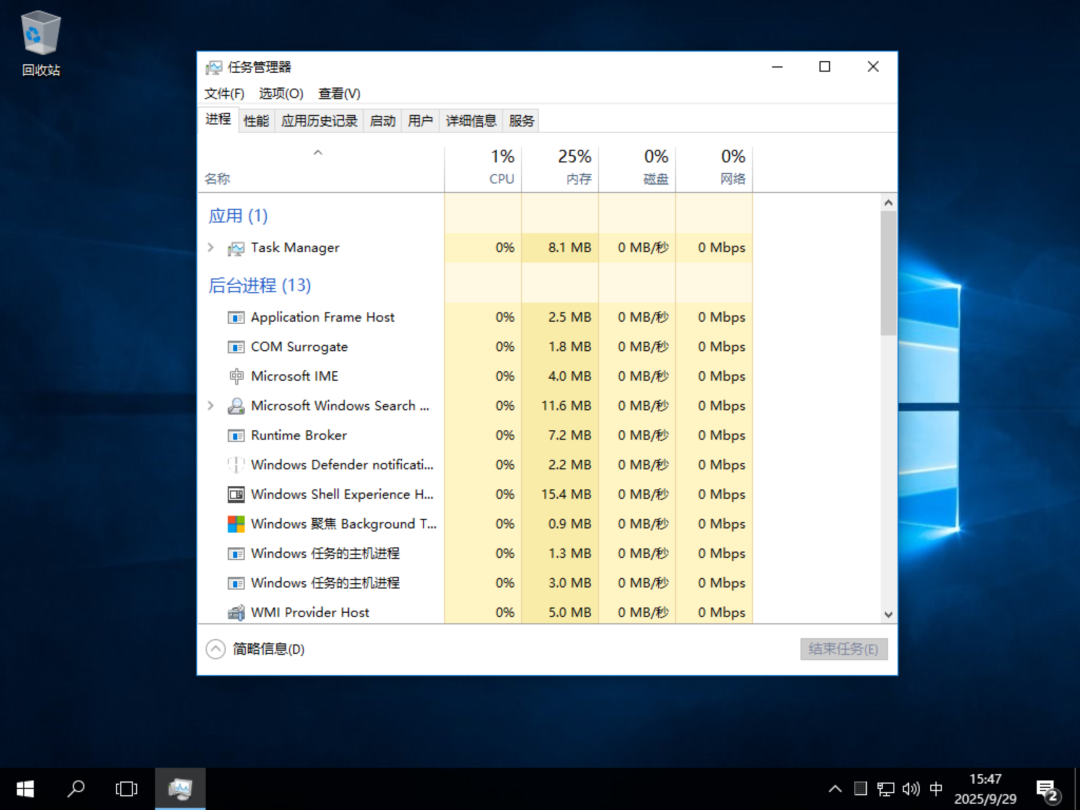Switch to the 性能 tab
1080x810 pixels.
click(256, 121)
